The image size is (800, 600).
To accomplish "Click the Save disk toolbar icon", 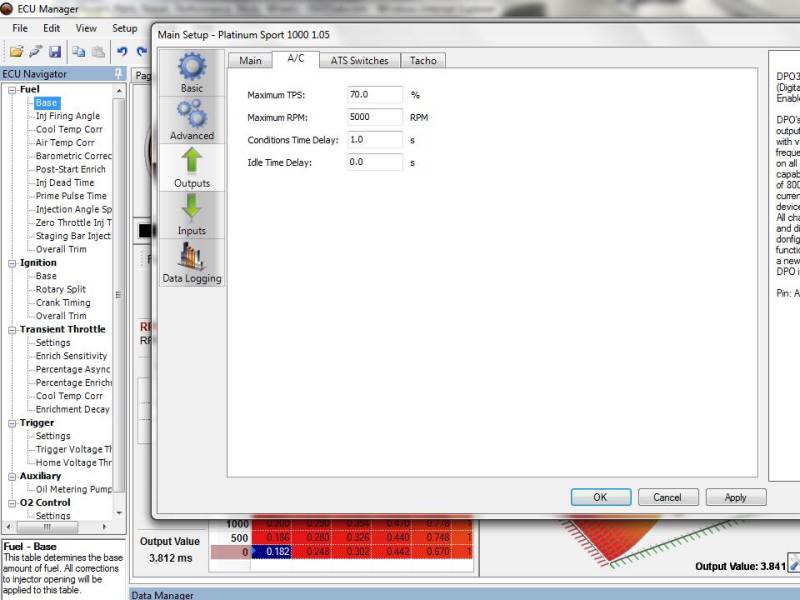I will point(55,52).
